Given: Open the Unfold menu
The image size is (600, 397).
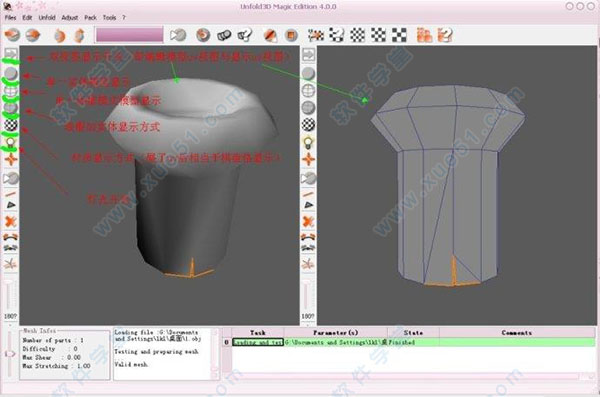Looking at the screenshot, I should click(x=47, y=18).
